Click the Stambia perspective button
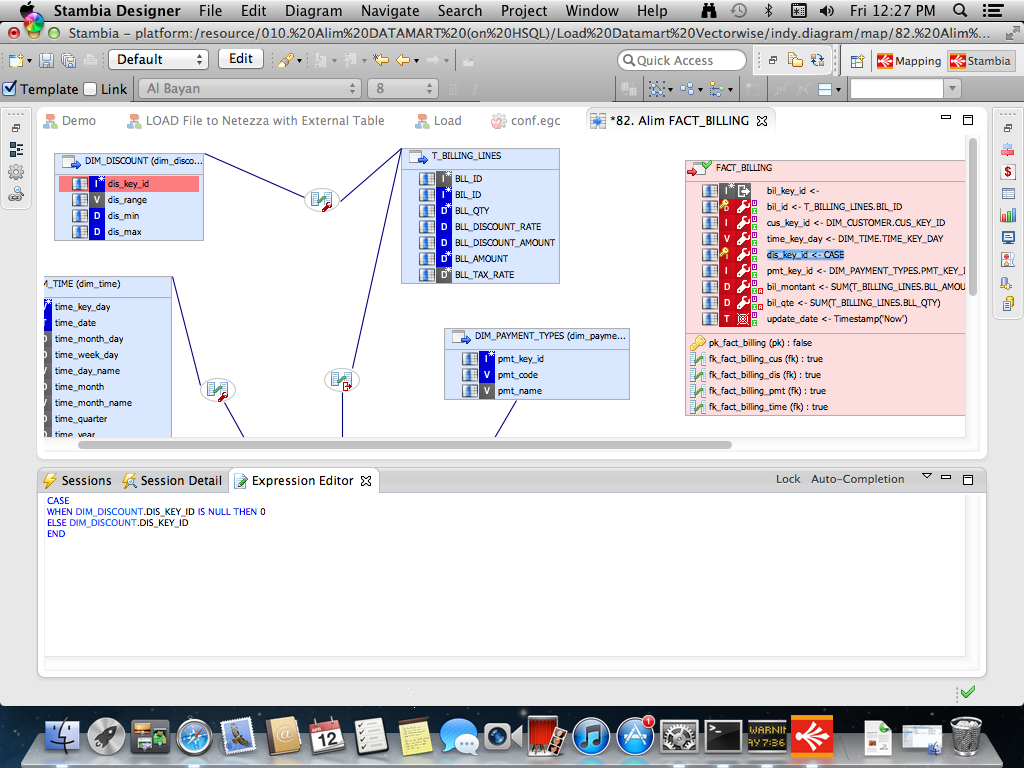 pos(980,61)
